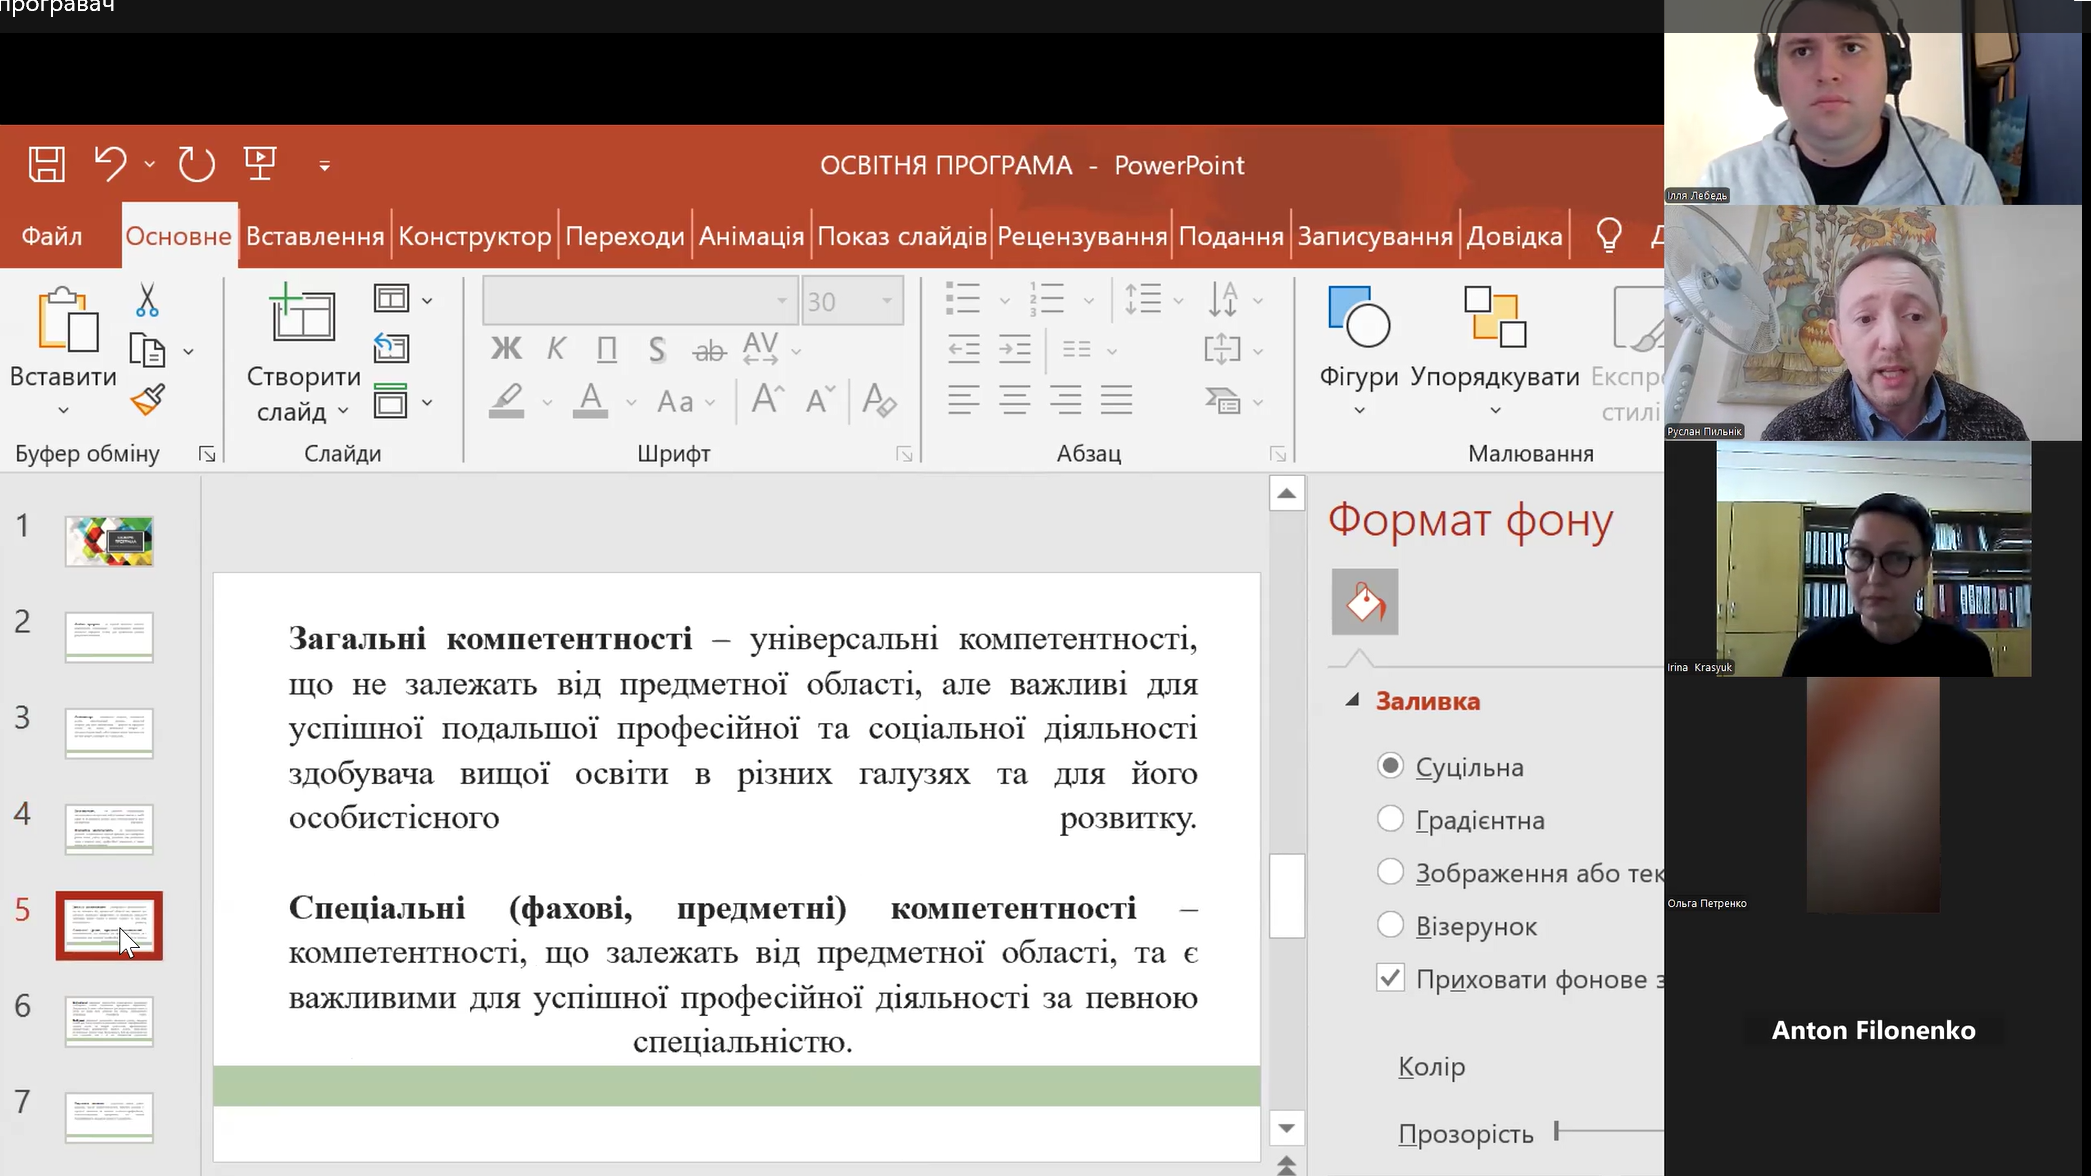Copy selection with copy icon
Viewport: 2091px width, 1176px height.
click(x=147, y=350)
